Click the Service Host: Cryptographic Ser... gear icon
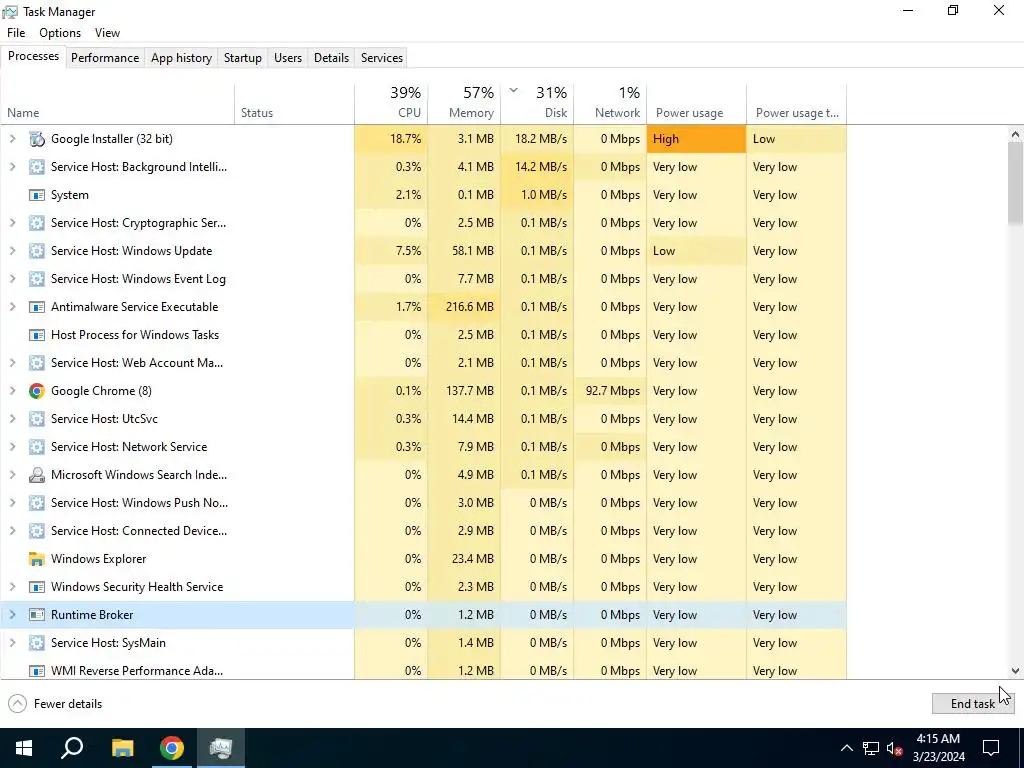This screenshot has width=1024, height=768. (37, 223)
